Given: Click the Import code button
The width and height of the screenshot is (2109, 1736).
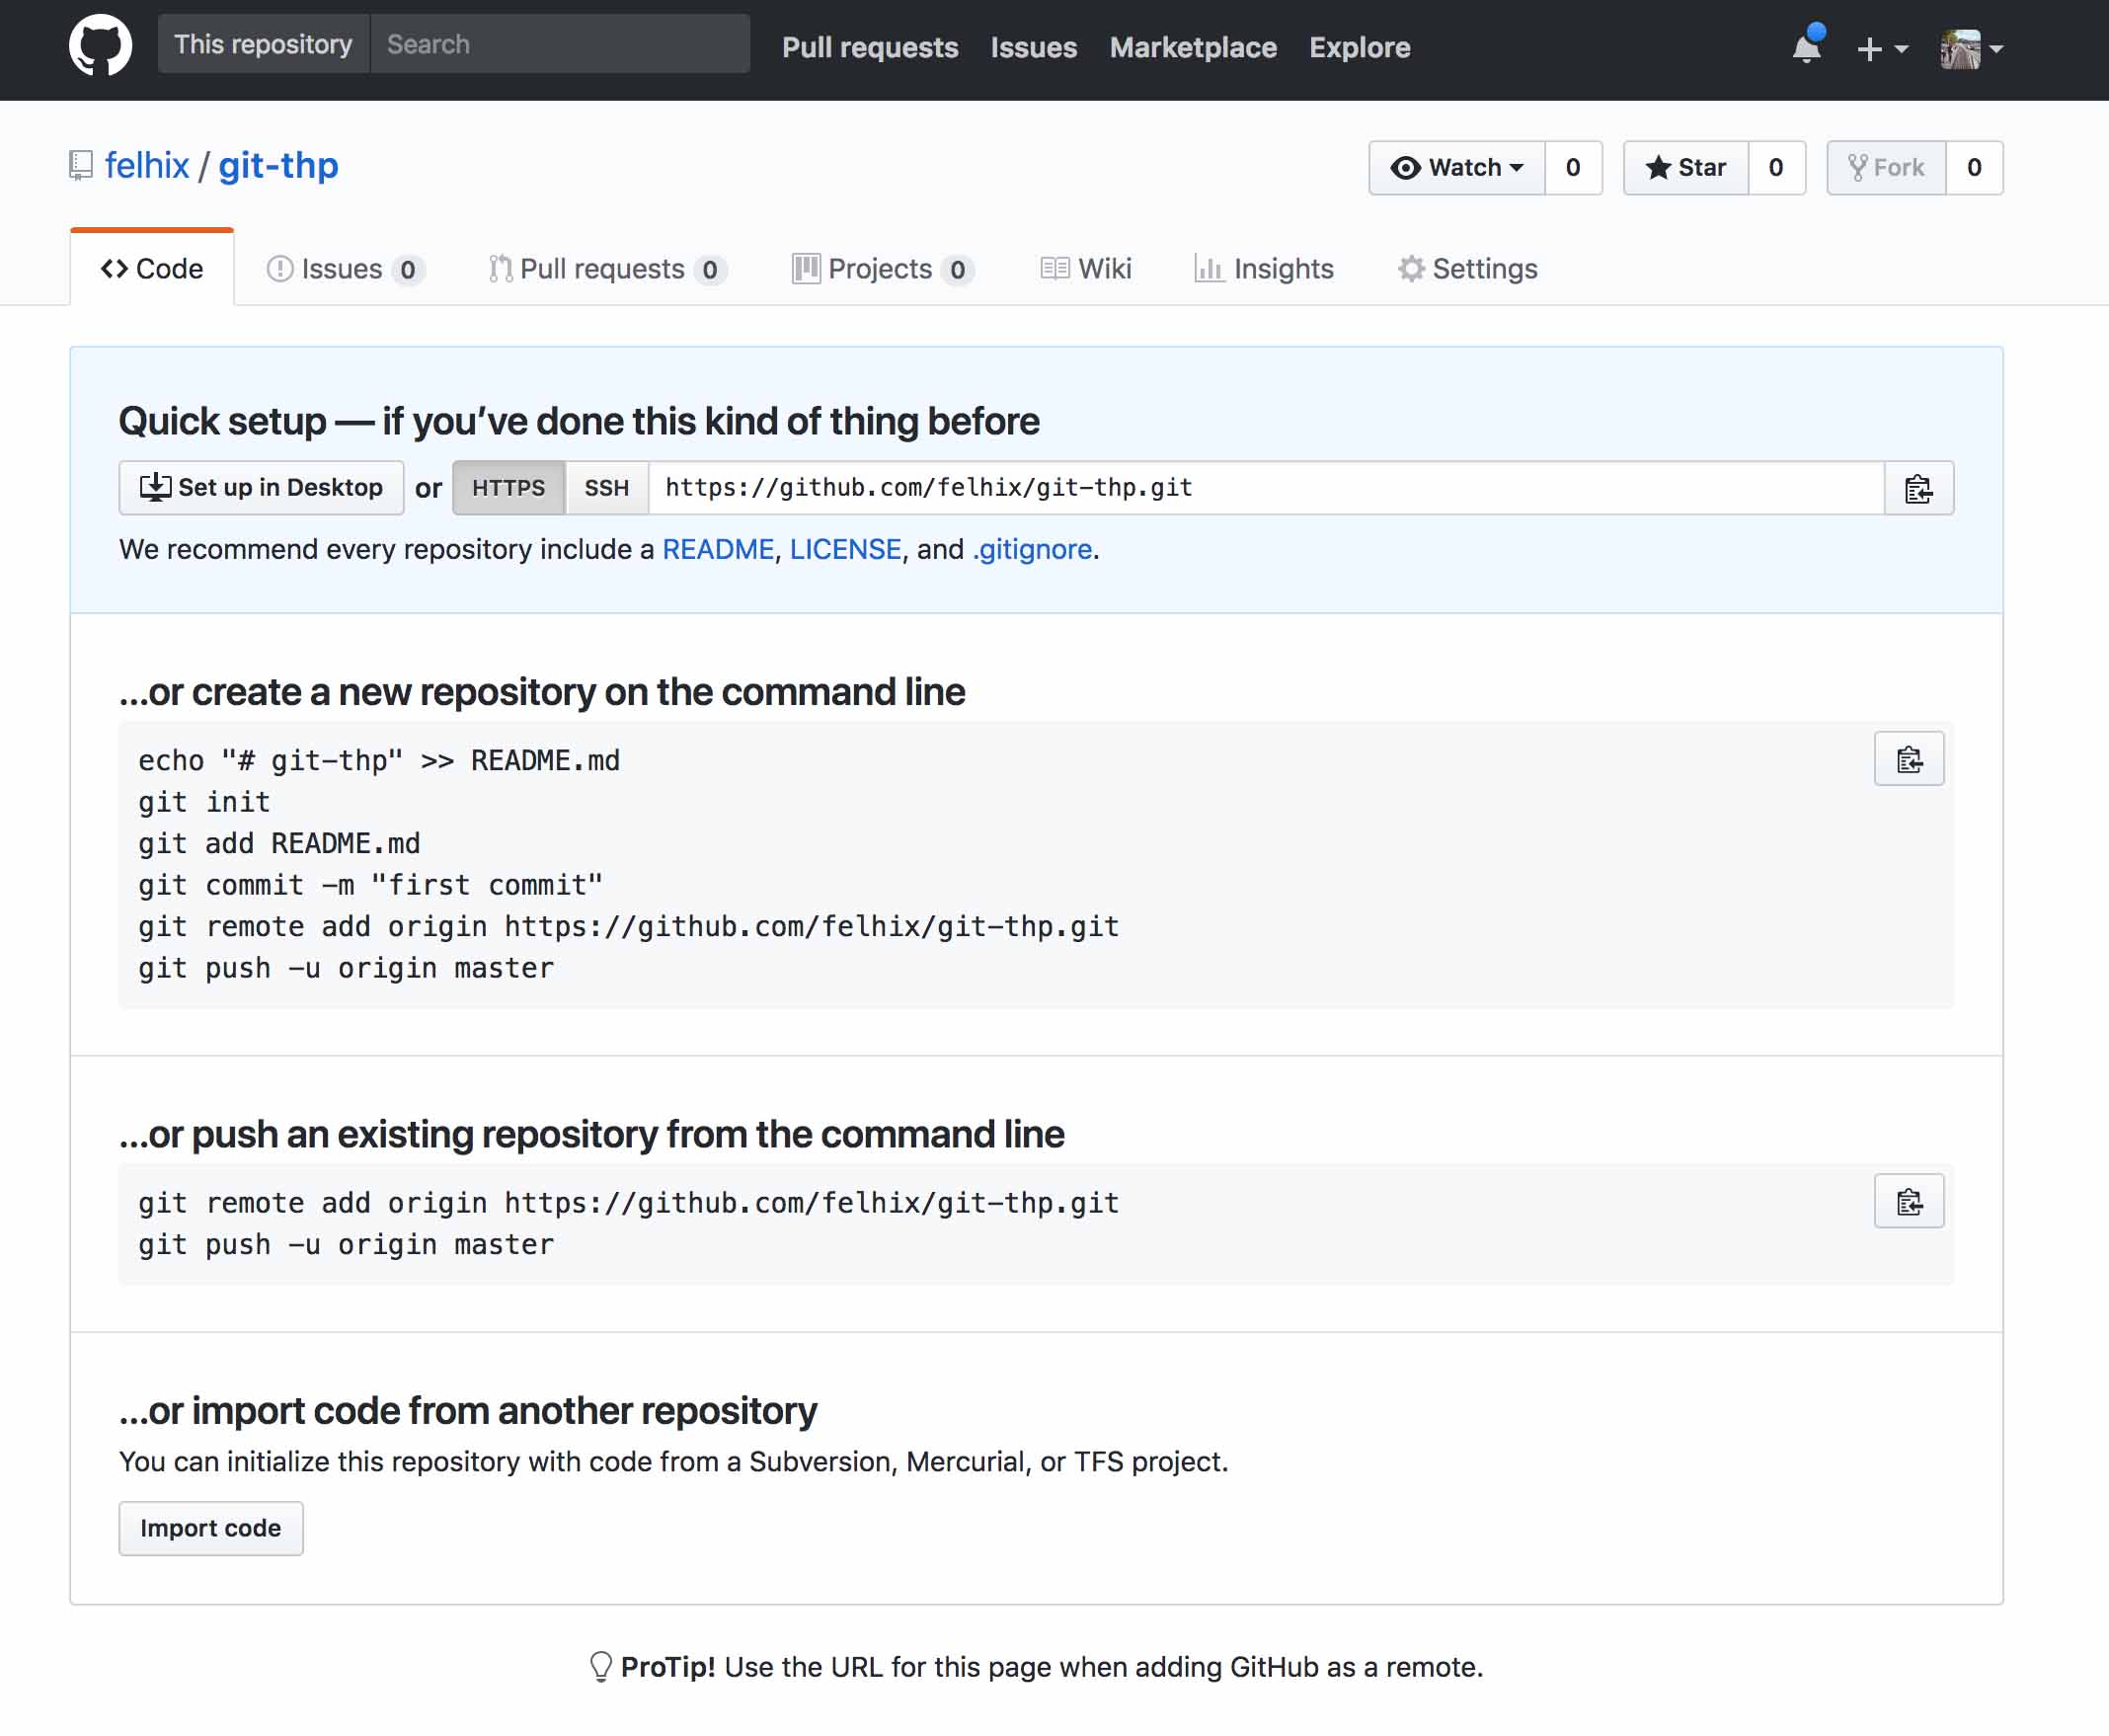Looking at the screenshot, I should coord(211,1528).
